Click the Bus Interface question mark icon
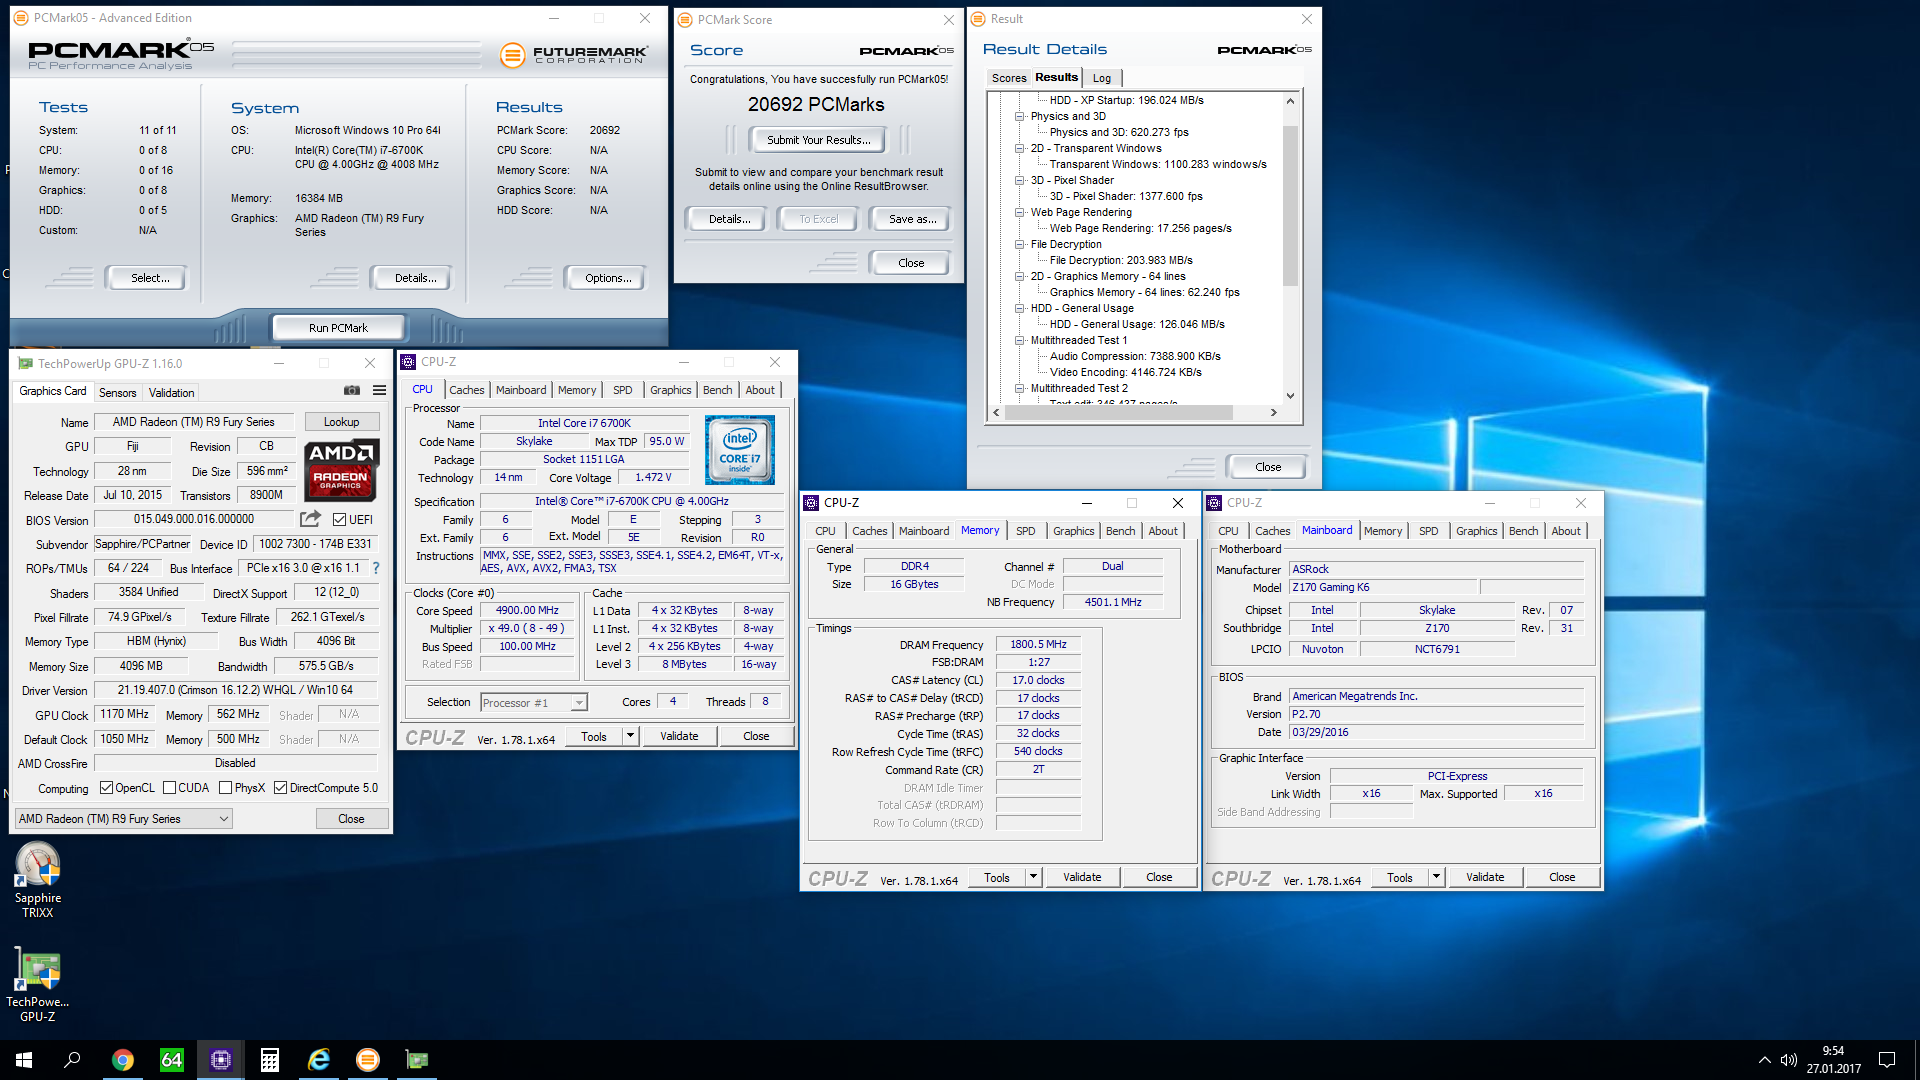 [376, 568]
